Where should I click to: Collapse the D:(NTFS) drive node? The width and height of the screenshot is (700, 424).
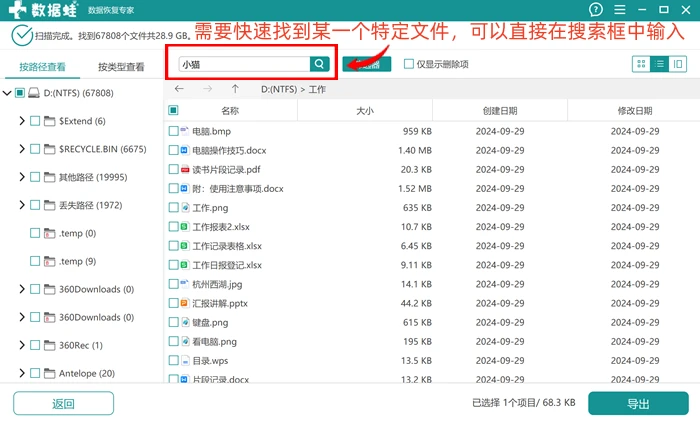click(x=7, y=93)
